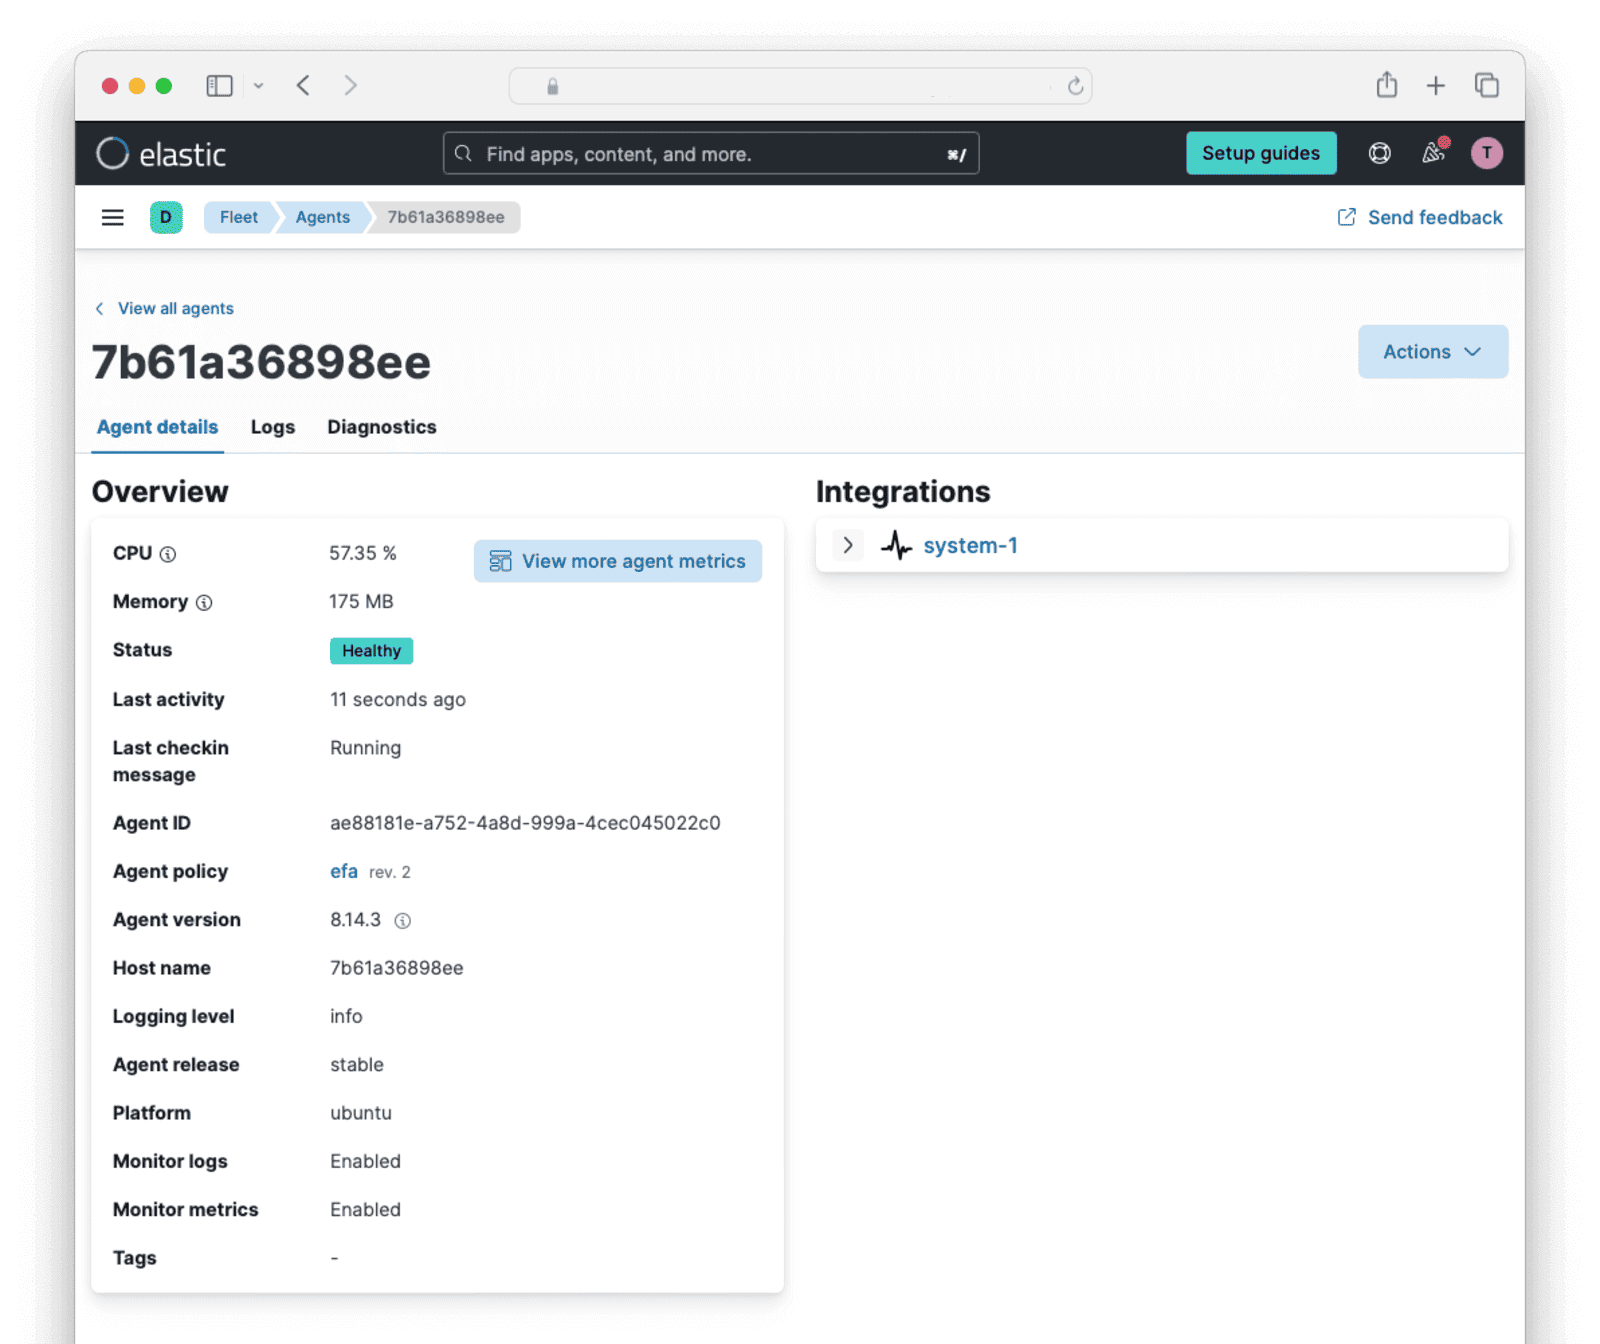This screenshot has height=1344, width=1600.
Task: Click the system-1 integration pulse icon
Action: (x=897, y=545)
